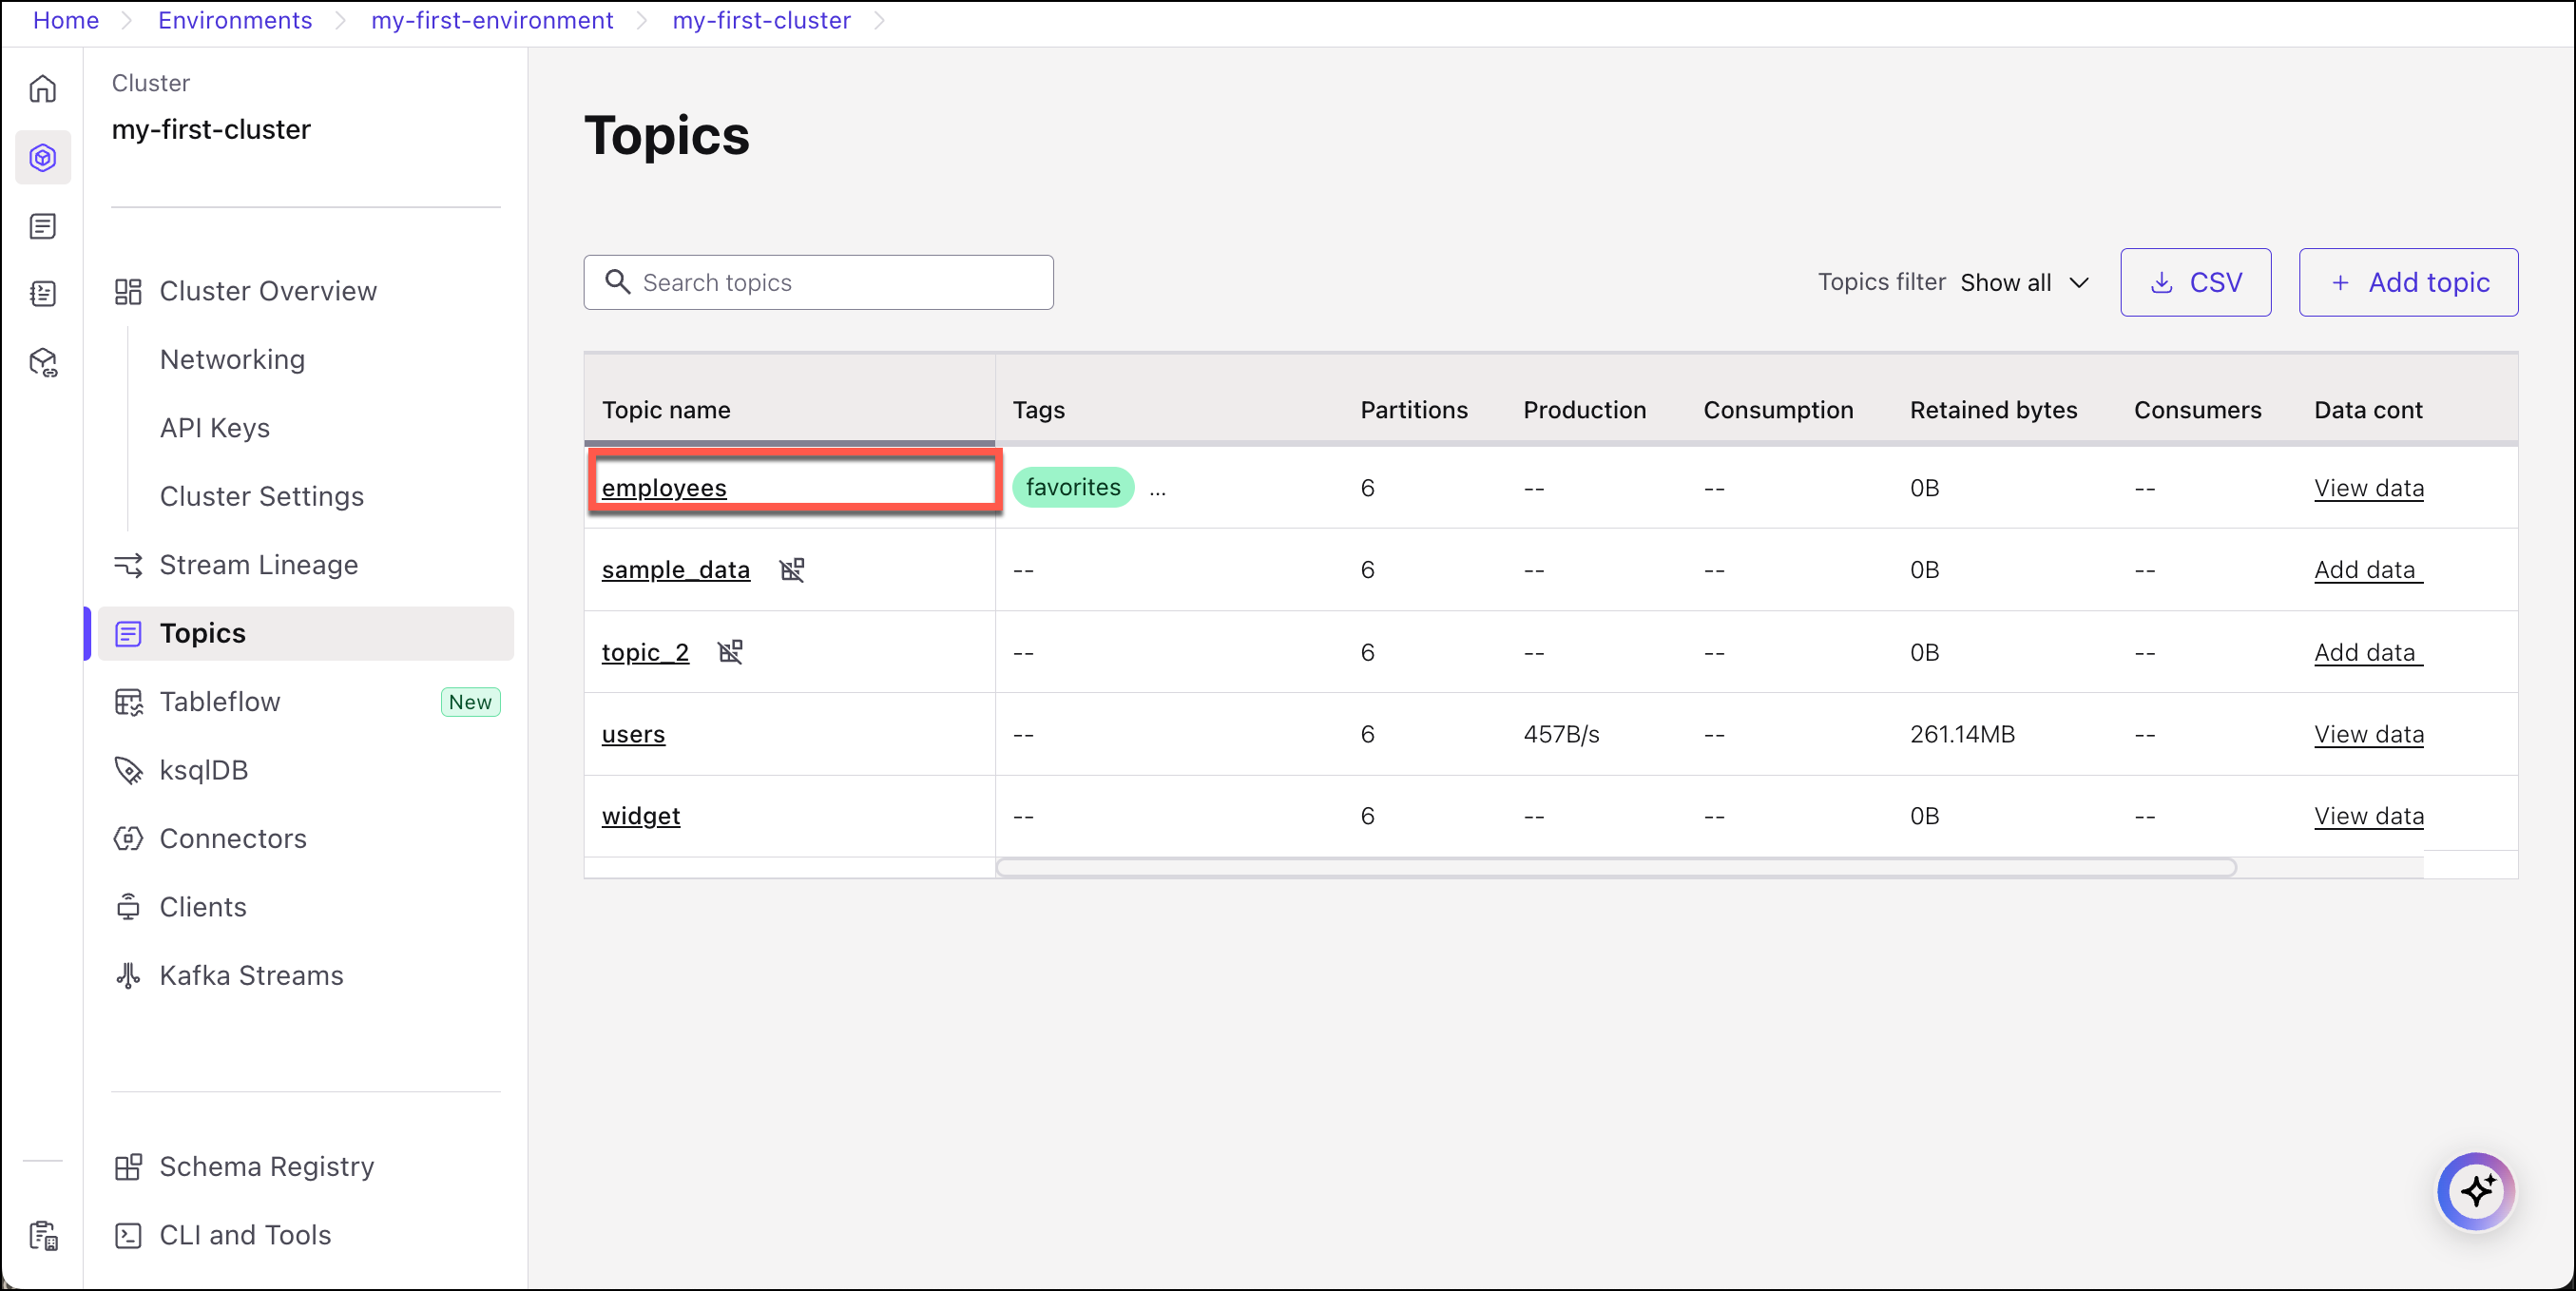Open Tableflow menu item
The height and width of the screenshot is (1291, 2576).
point(219,702)
